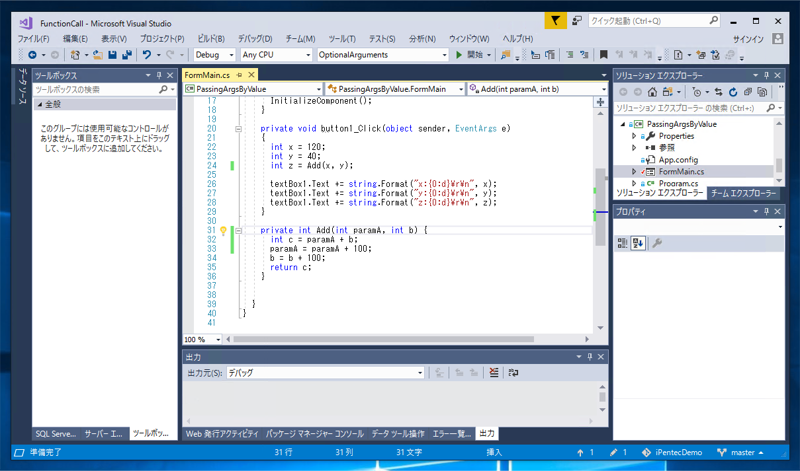
Task: Open the ビルド(B) menu
Action: point(211,39)
